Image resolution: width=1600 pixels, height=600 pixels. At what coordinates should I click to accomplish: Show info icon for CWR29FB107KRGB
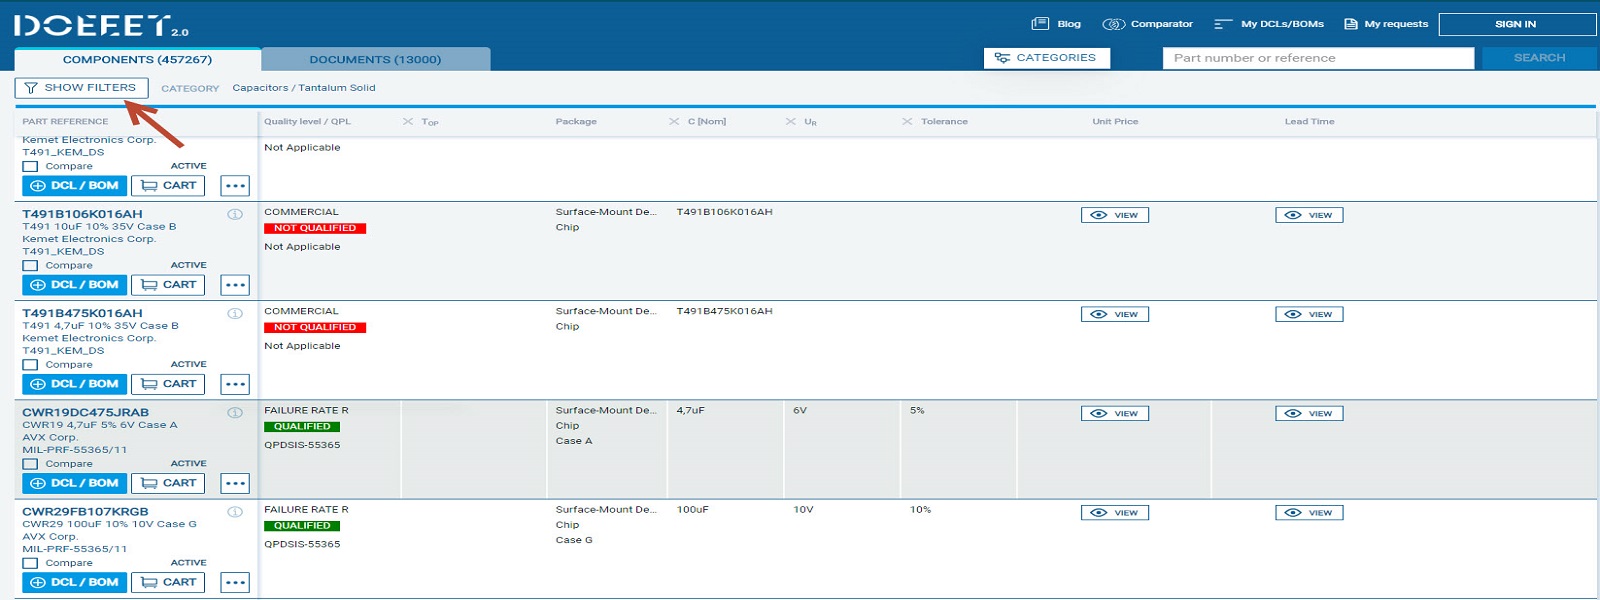click(x=235, y=511)
